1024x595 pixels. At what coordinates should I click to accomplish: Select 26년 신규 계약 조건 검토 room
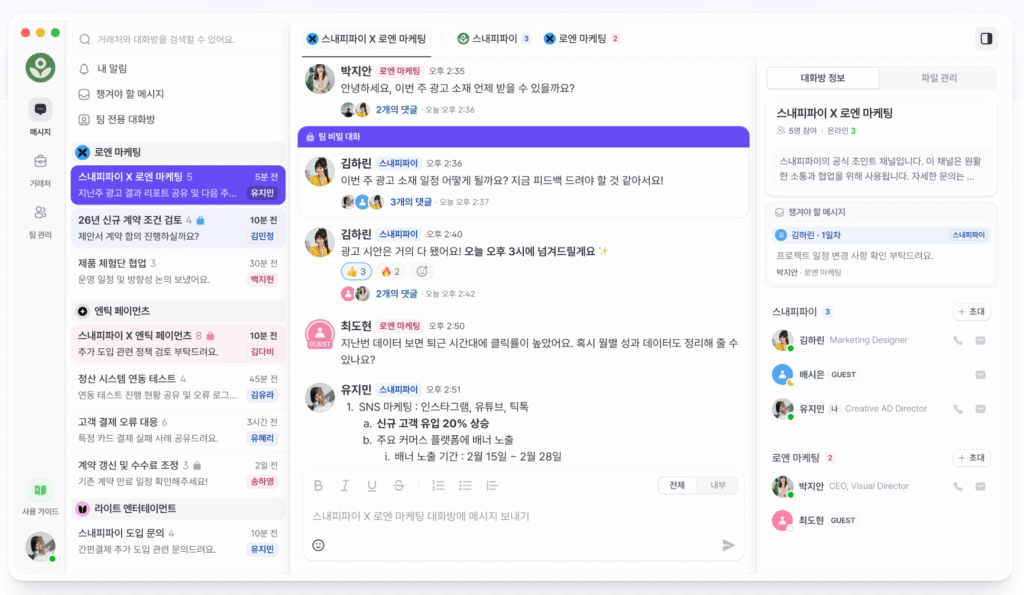[x=178, y=228]
